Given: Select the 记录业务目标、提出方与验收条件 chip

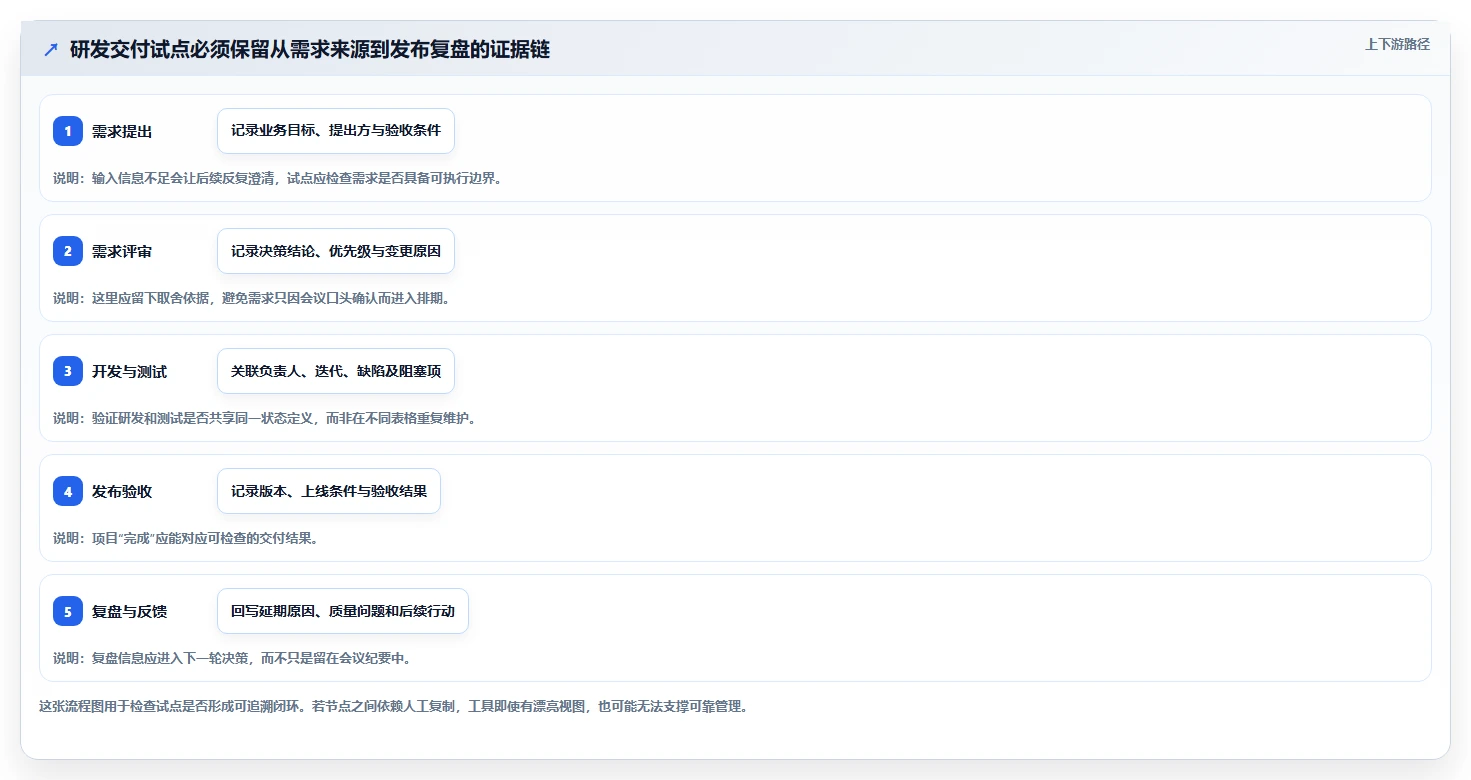Looking at the screenshot, I should 336,131.
